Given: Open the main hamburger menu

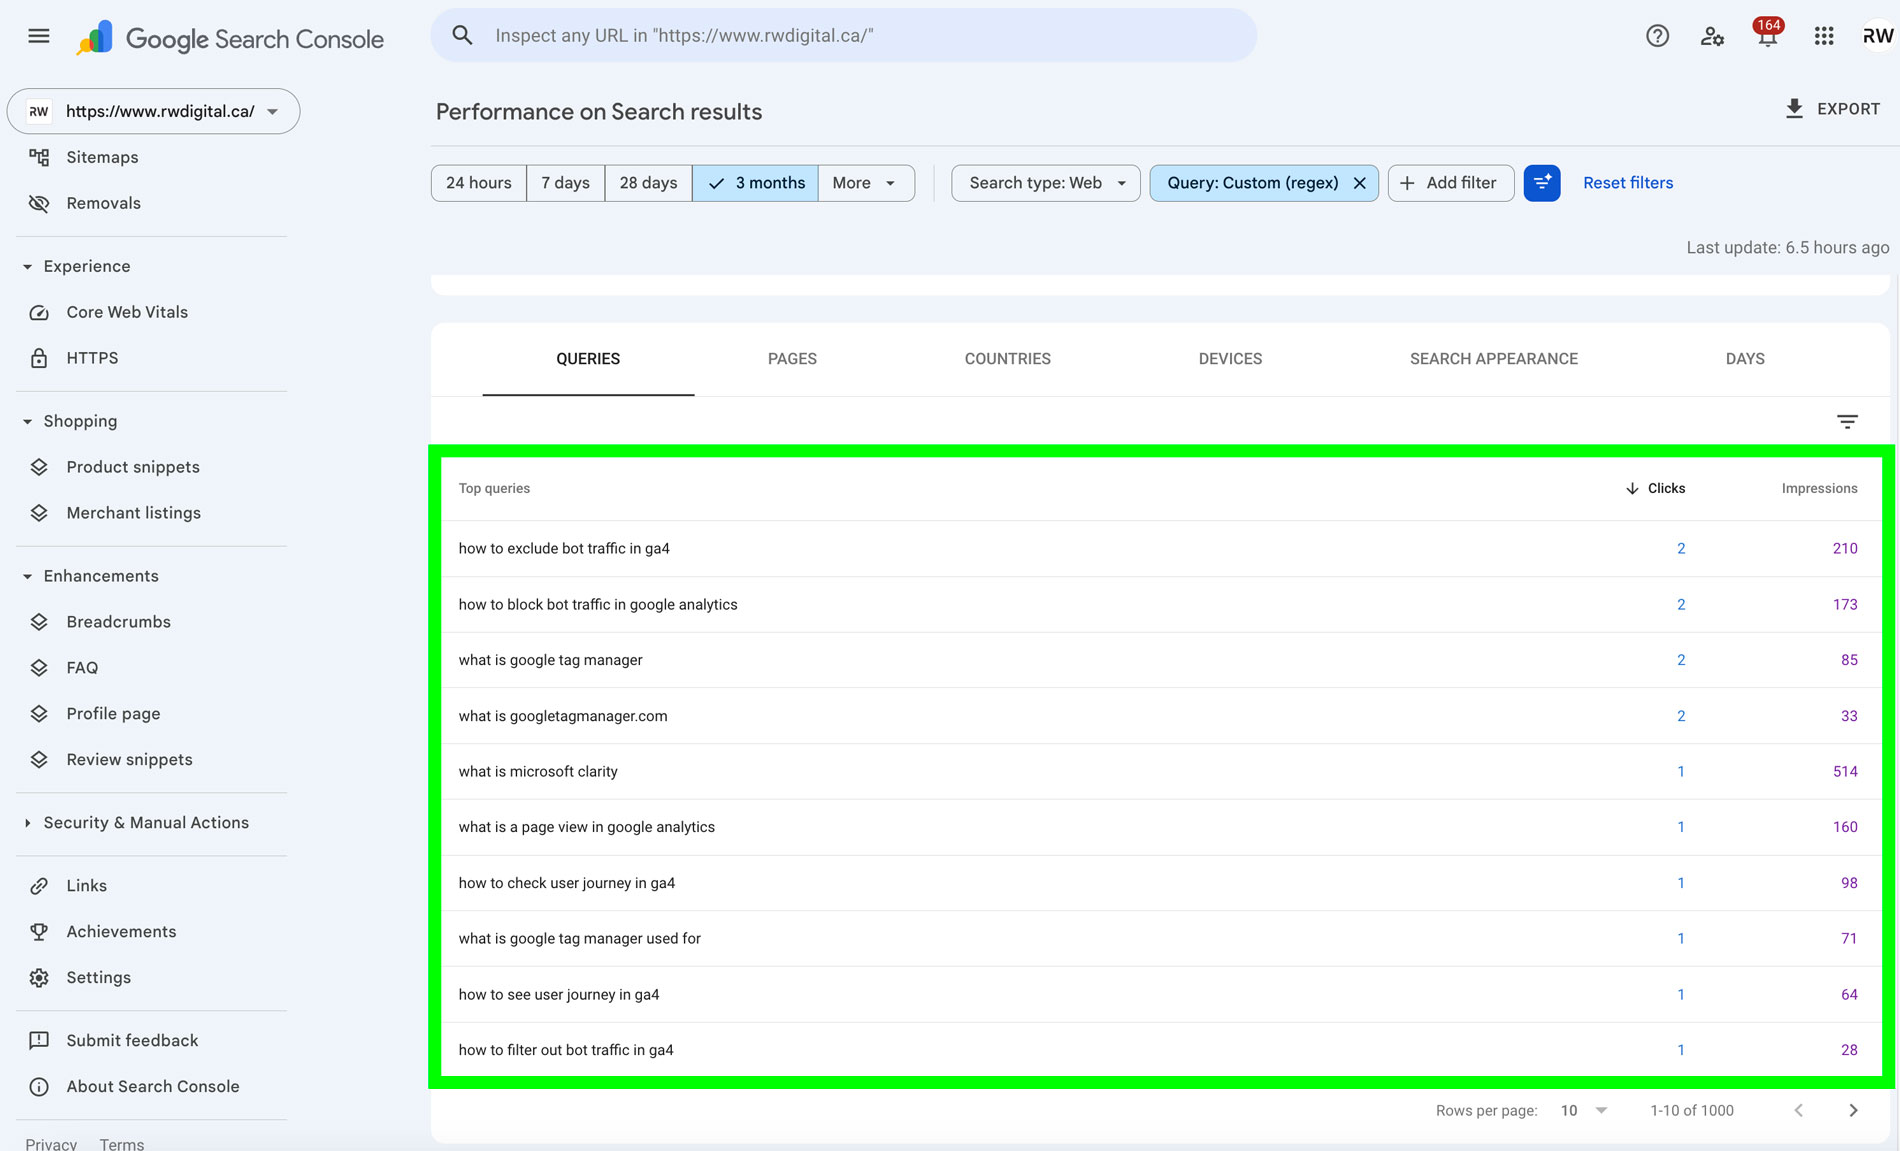Looking at the screenshot, I should coord(38,37).
